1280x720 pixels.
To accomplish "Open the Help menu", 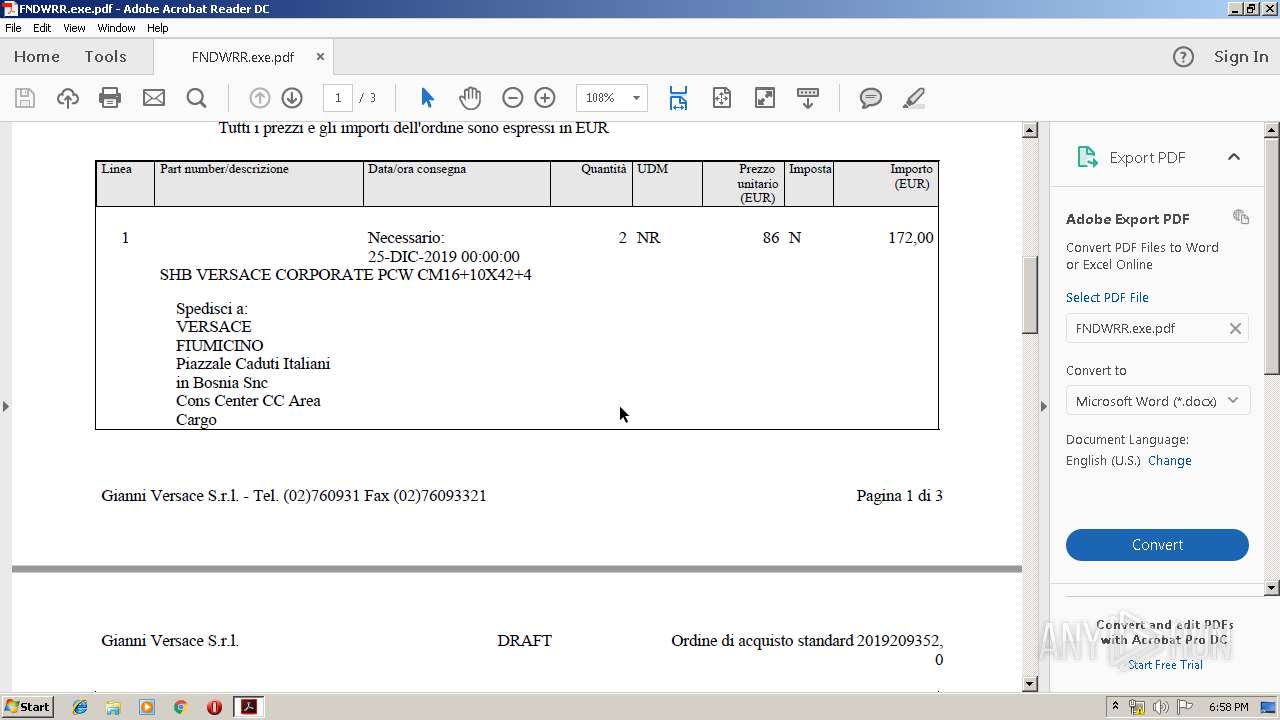I will [158, 28].
